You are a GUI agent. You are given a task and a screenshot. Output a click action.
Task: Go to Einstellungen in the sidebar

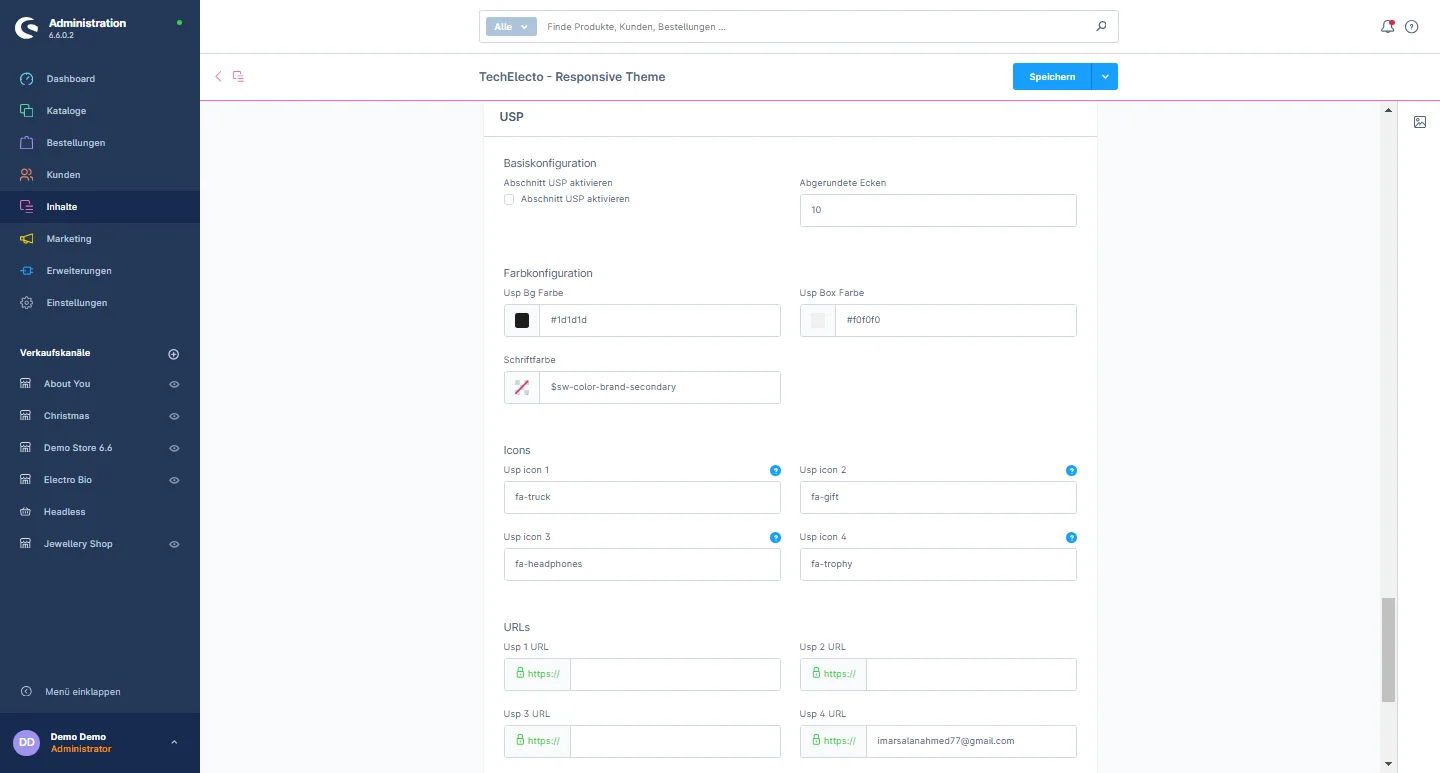pos(76,303)
